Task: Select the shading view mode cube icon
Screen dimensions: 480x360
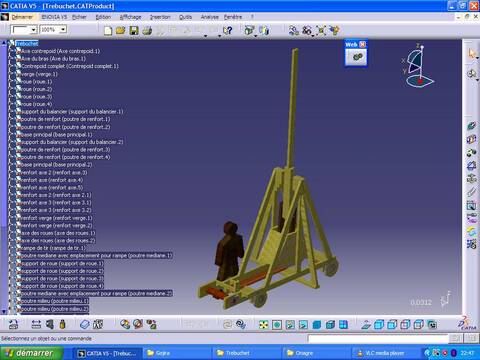Action: pyautogui.click(x=317, y=324)
